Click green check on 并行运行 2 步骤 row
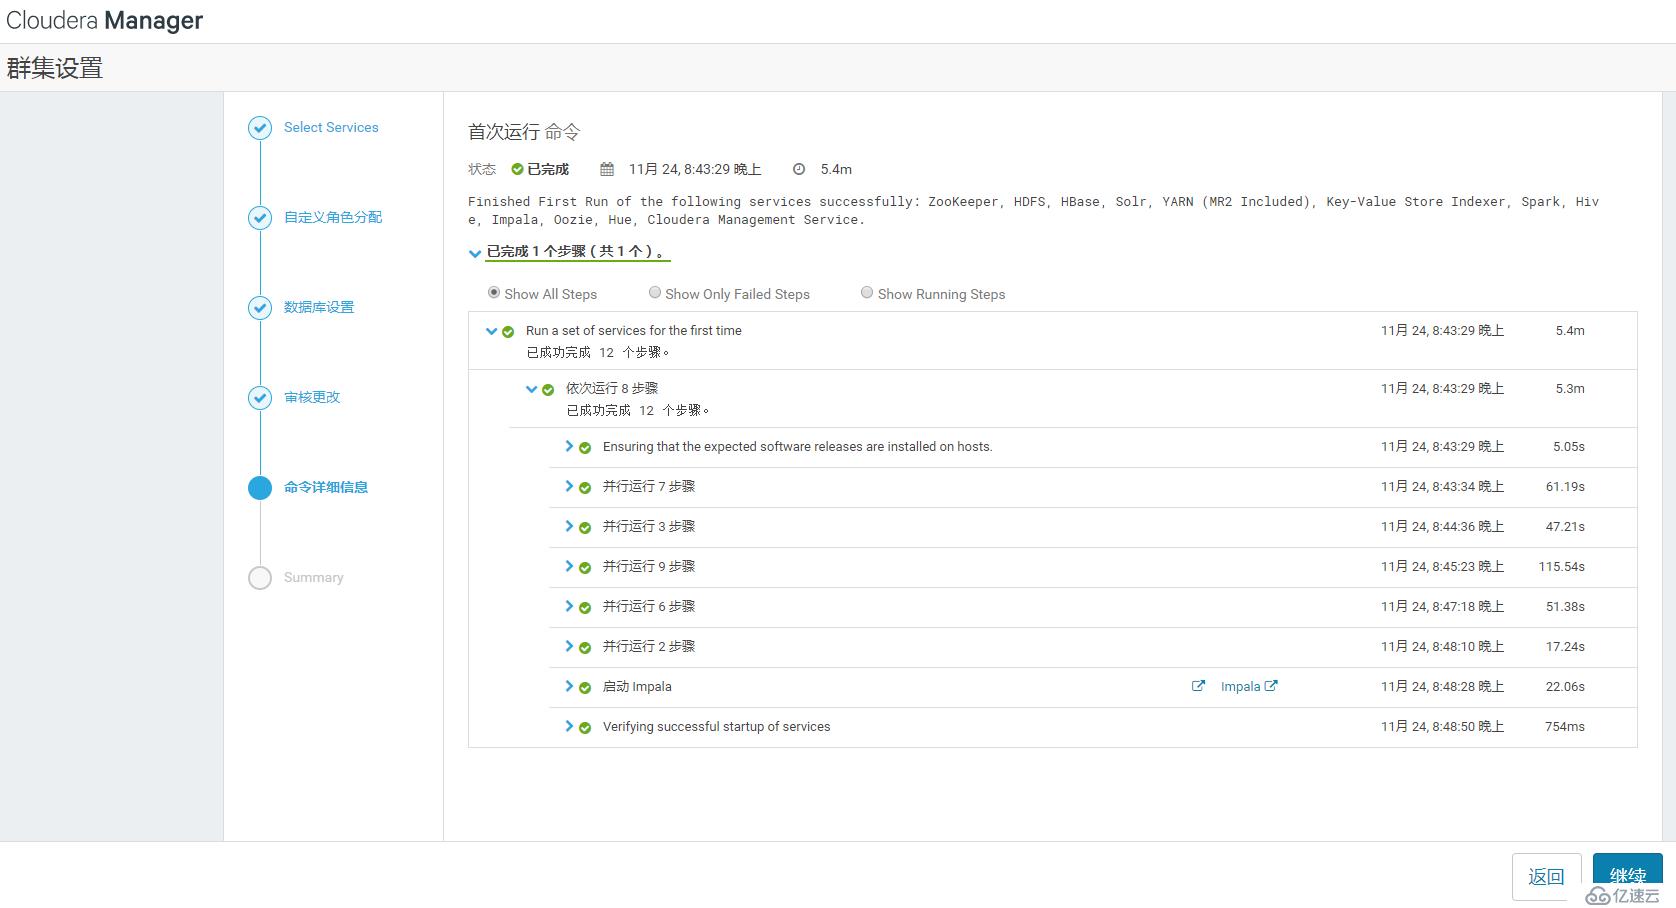 585,648
